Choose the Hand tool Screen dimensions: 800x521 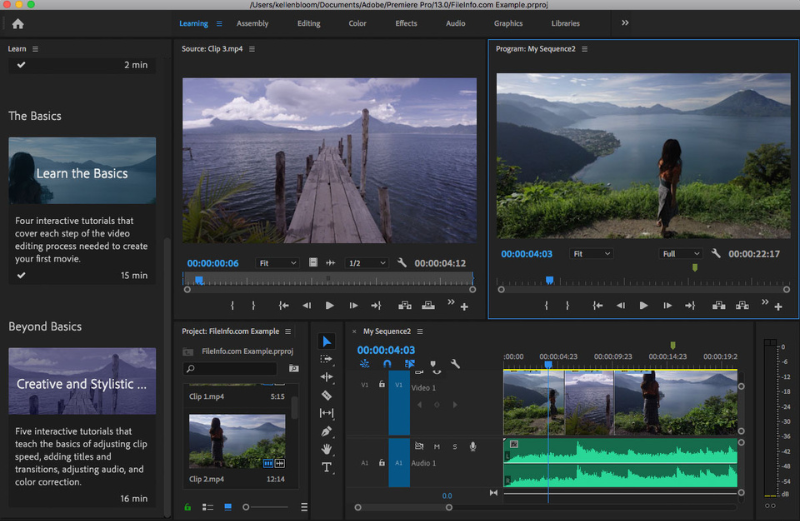pyautogui.click(x=327, y=449)
